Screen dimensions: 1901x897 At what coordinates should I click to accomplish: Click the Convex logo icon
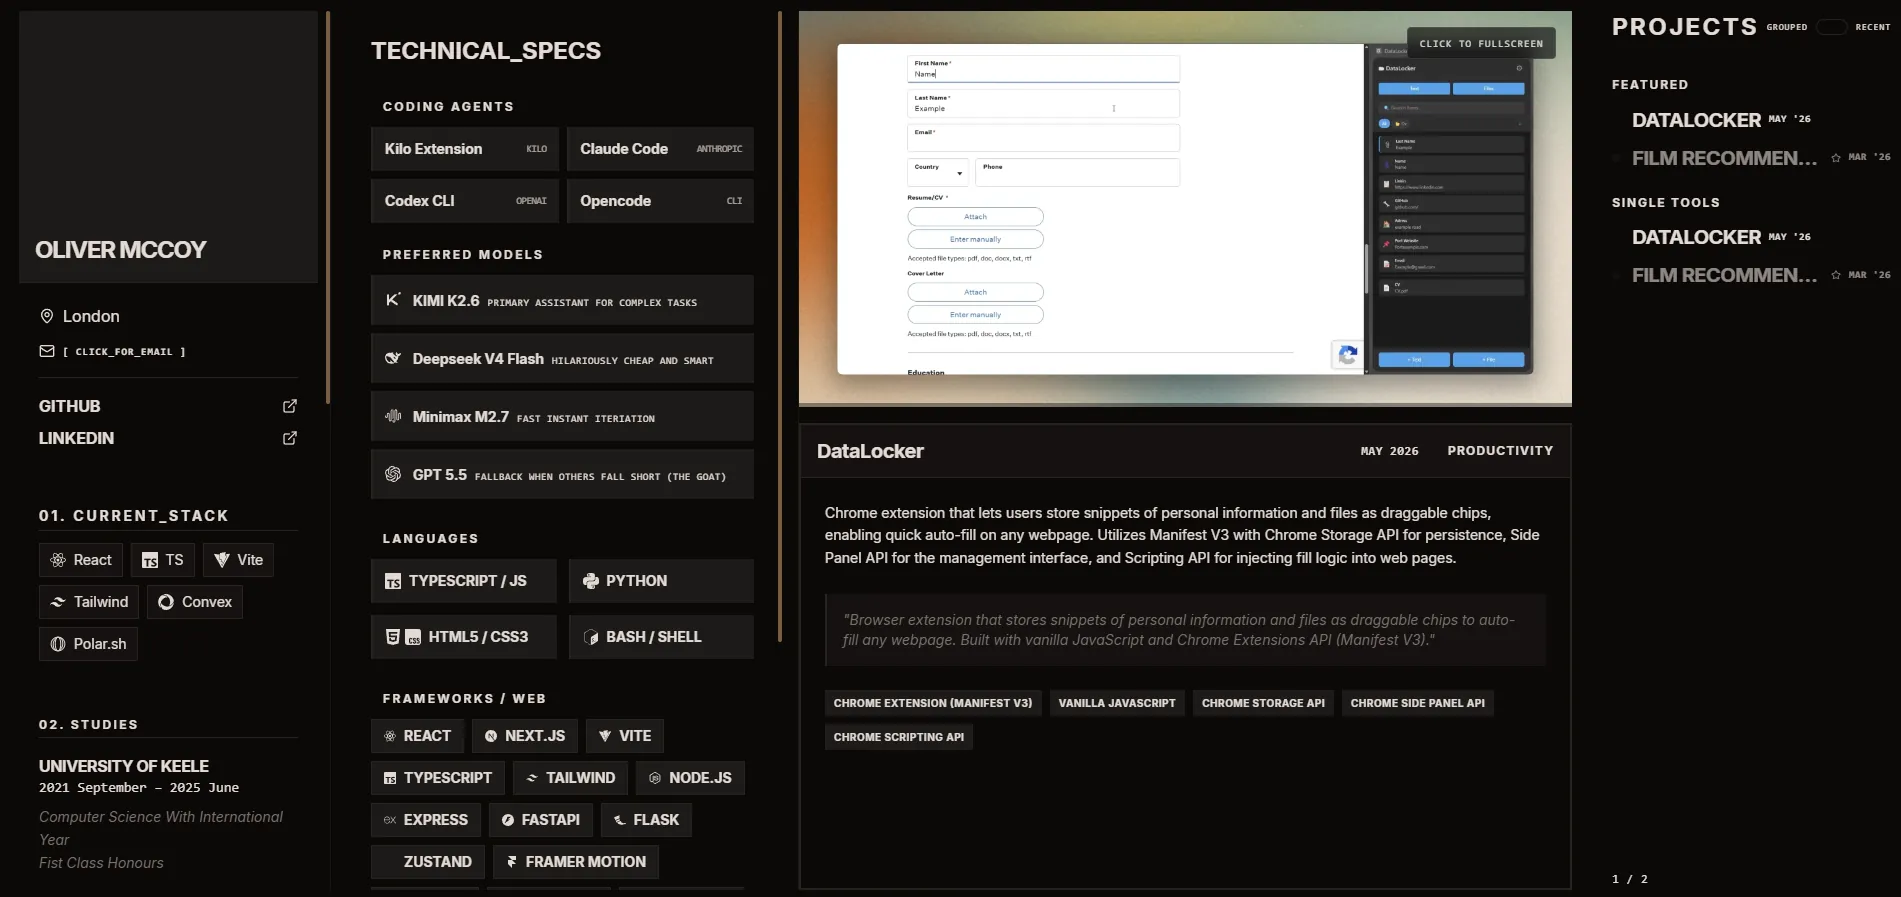pos(166,602)
